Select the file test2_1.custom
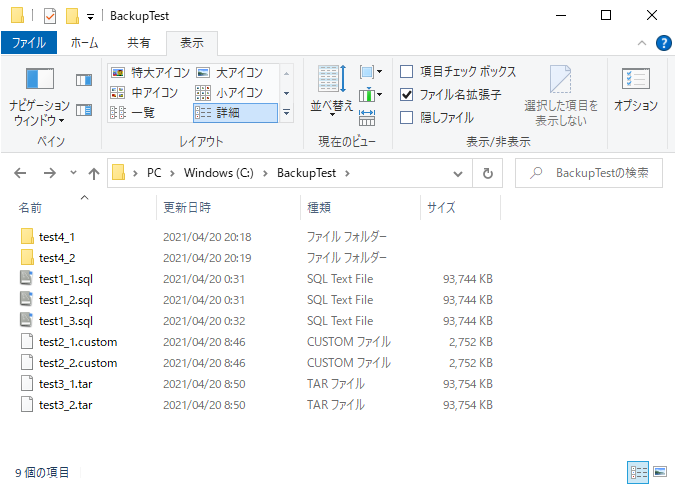 click(78, 342)
